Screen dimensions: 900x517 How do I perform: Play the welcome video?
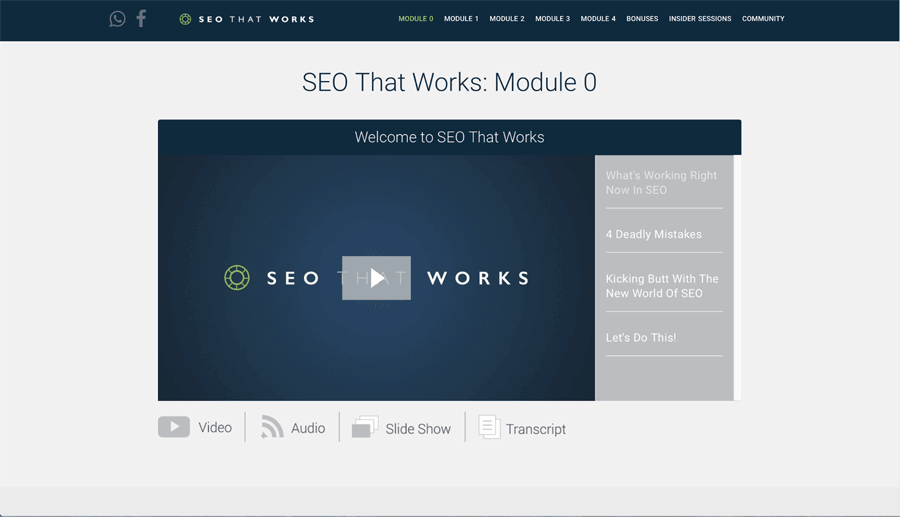(x=377, y=278)
